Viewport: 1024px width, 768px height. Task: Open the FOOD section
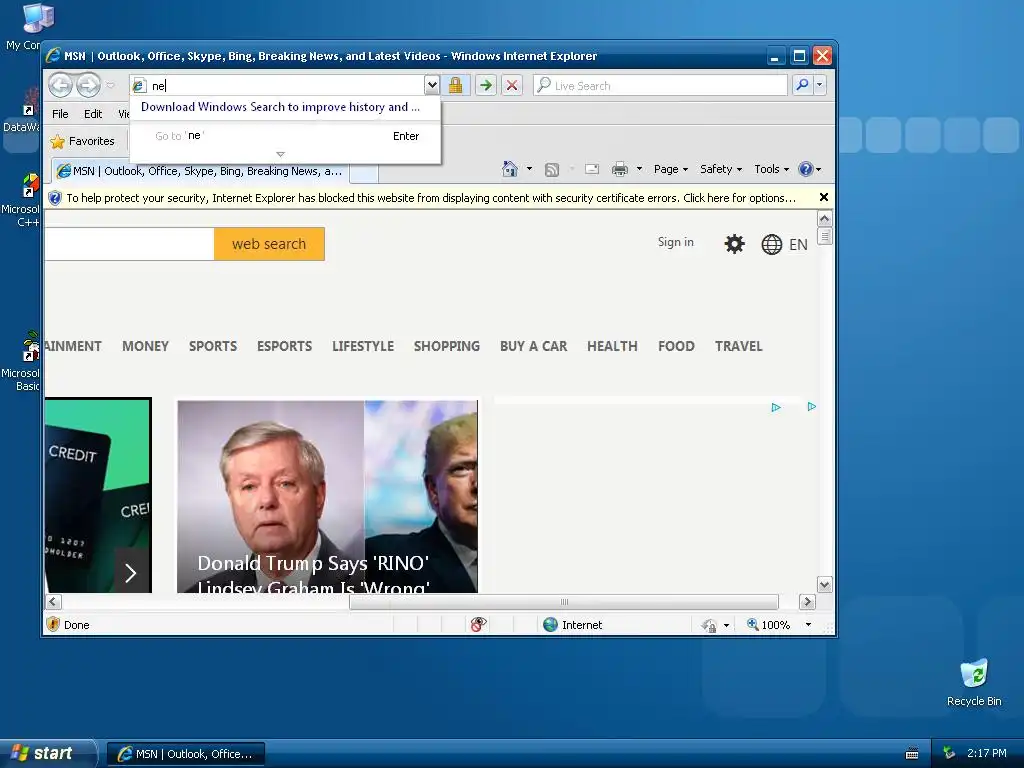click(676, 346)
